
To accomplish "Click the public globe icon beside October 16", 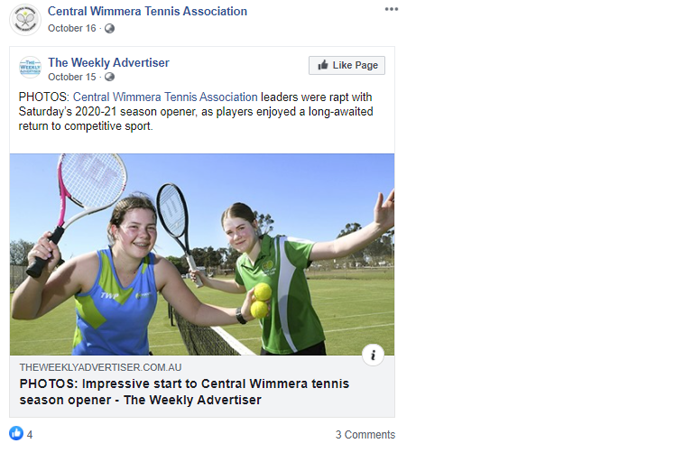I will (109, 29).
